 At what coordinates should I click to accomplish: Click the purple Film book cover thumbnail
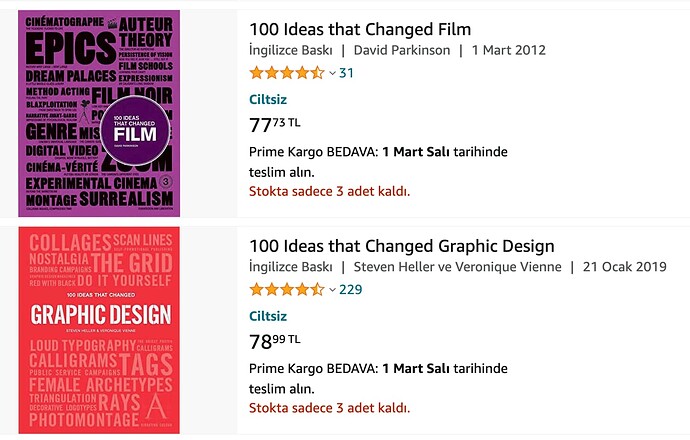pos(99,114)
